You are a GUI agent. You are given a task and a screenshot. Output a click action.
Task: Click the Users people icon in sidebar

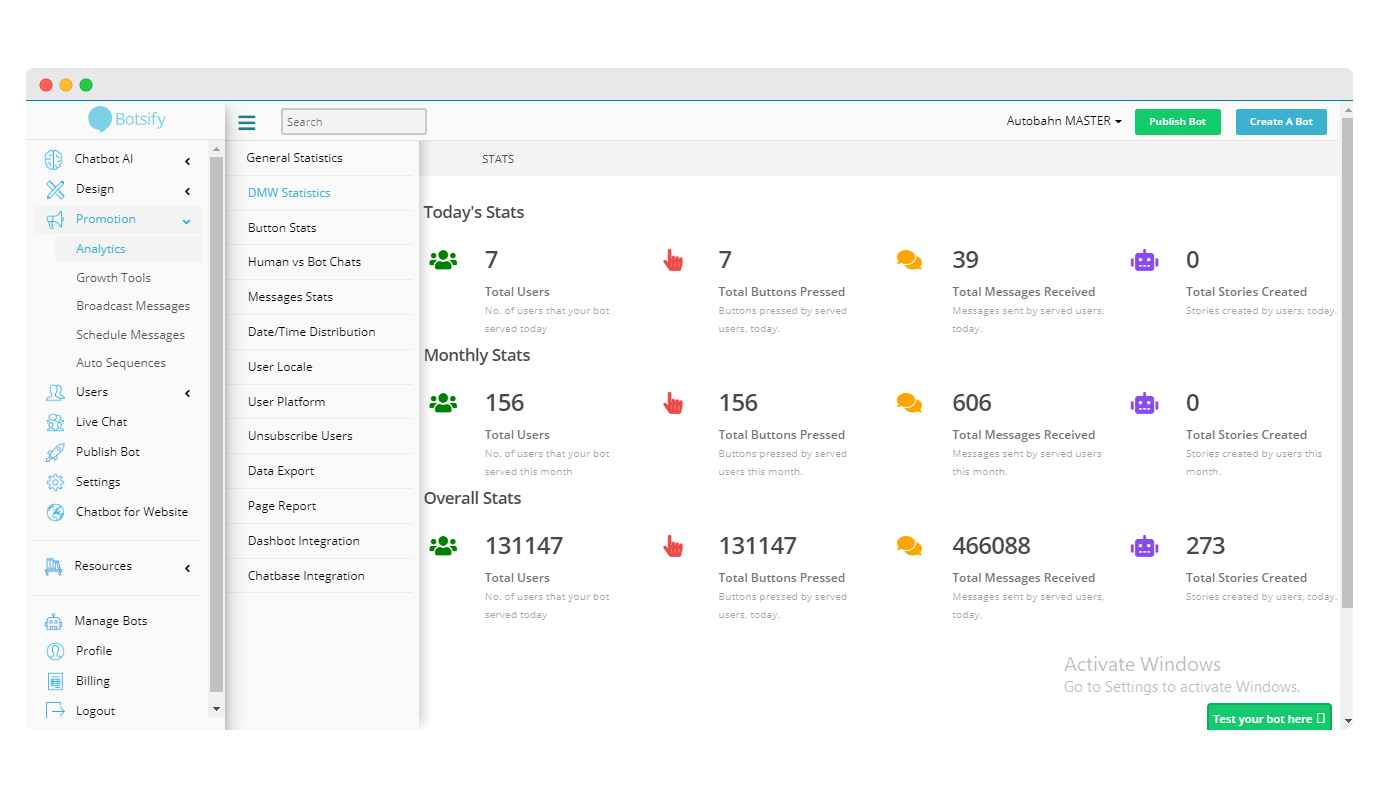(x=54, y=392)
